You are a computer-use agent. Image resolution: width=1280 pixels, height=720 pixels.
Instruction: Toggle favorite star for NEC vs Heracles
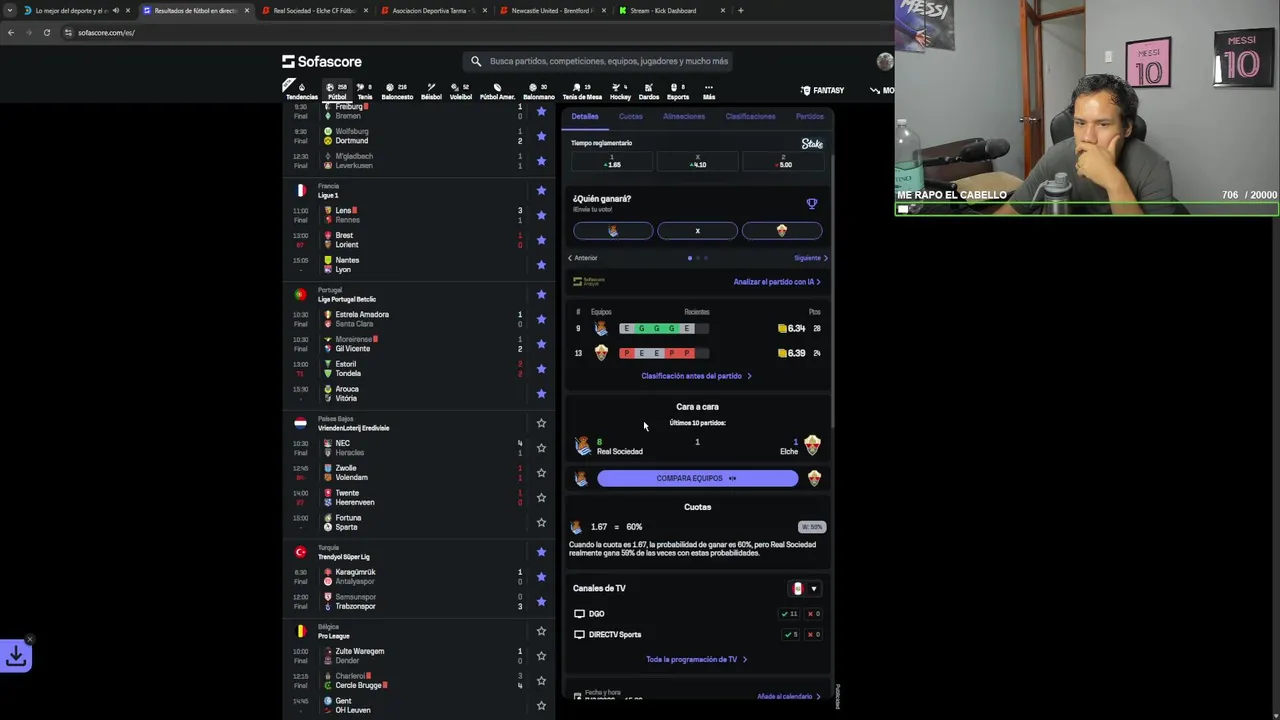click(541, 448)
